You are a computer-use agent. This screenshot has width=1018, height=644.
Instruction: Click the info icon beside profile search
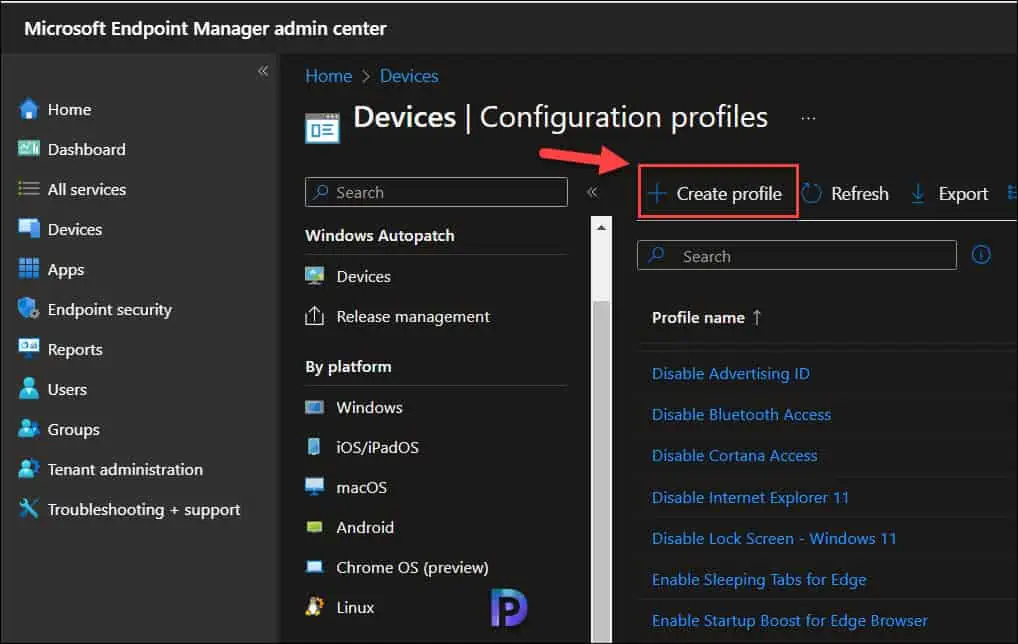point(981,254)
